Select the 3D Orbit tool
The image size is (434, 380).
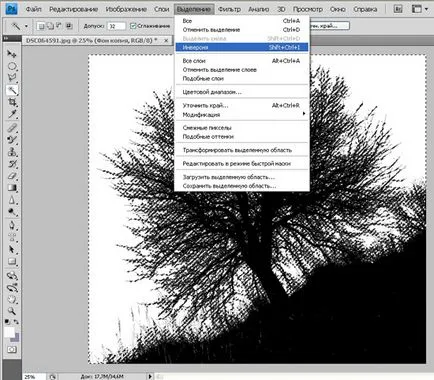[12, 287]
